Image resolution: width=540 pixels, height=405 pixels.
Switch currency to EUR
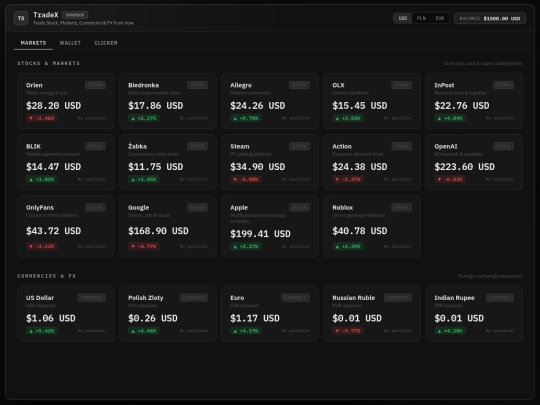point(440,18)
